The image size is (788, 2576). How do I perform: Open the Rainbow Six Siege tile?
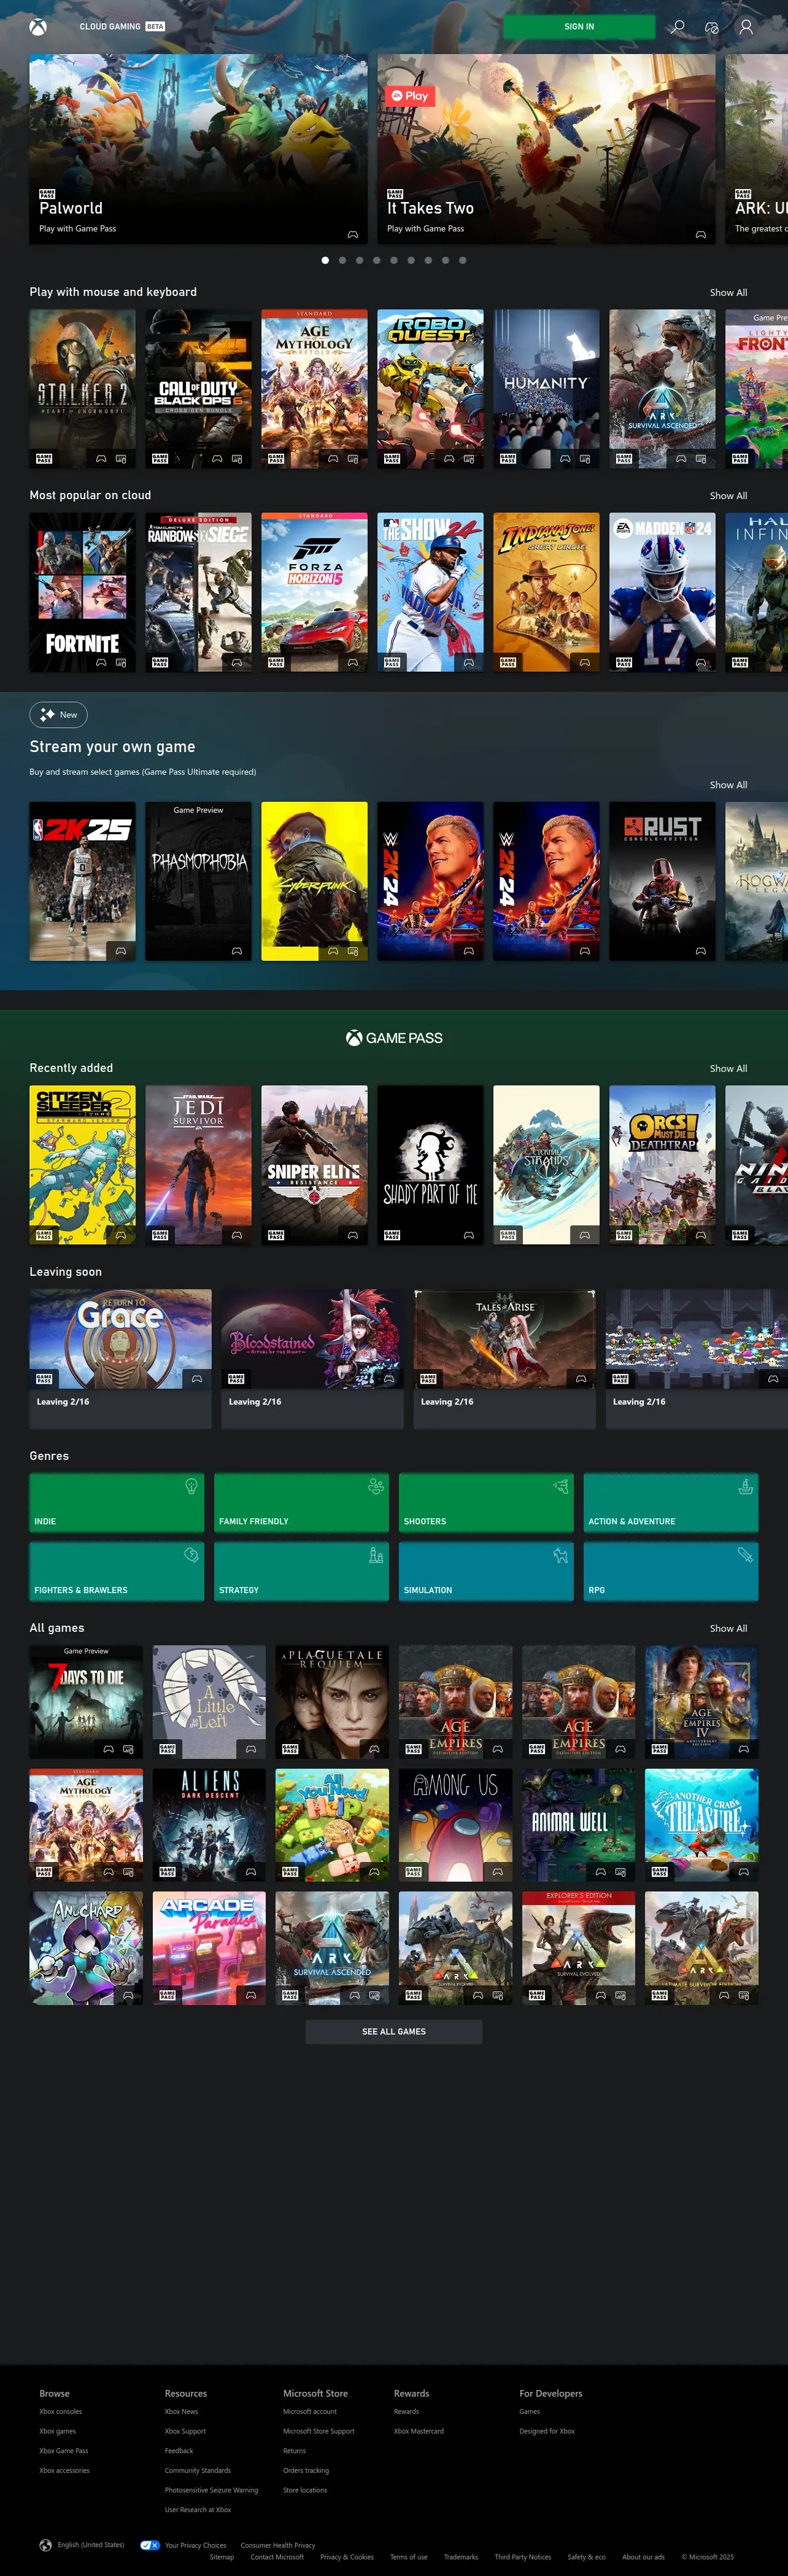point(198,592)
